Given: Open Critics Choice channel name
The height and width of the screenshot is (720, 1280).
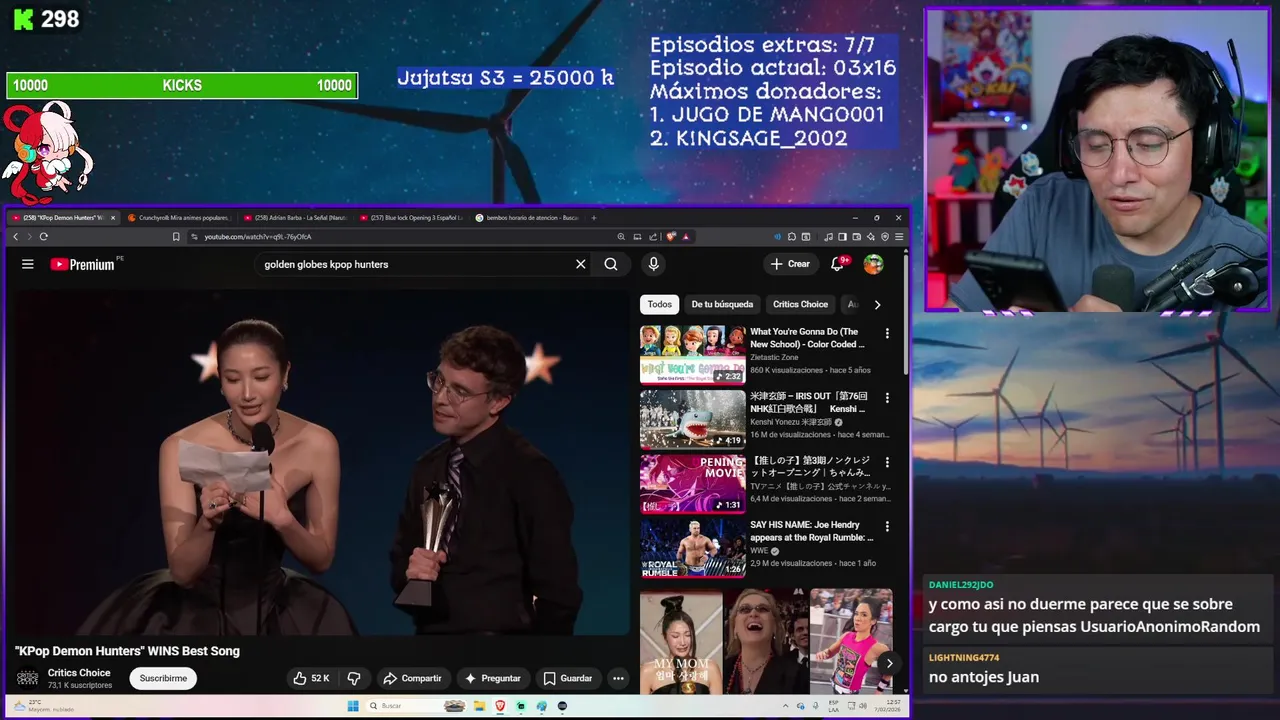Looking at the screenshot, I should pos(79,673).
